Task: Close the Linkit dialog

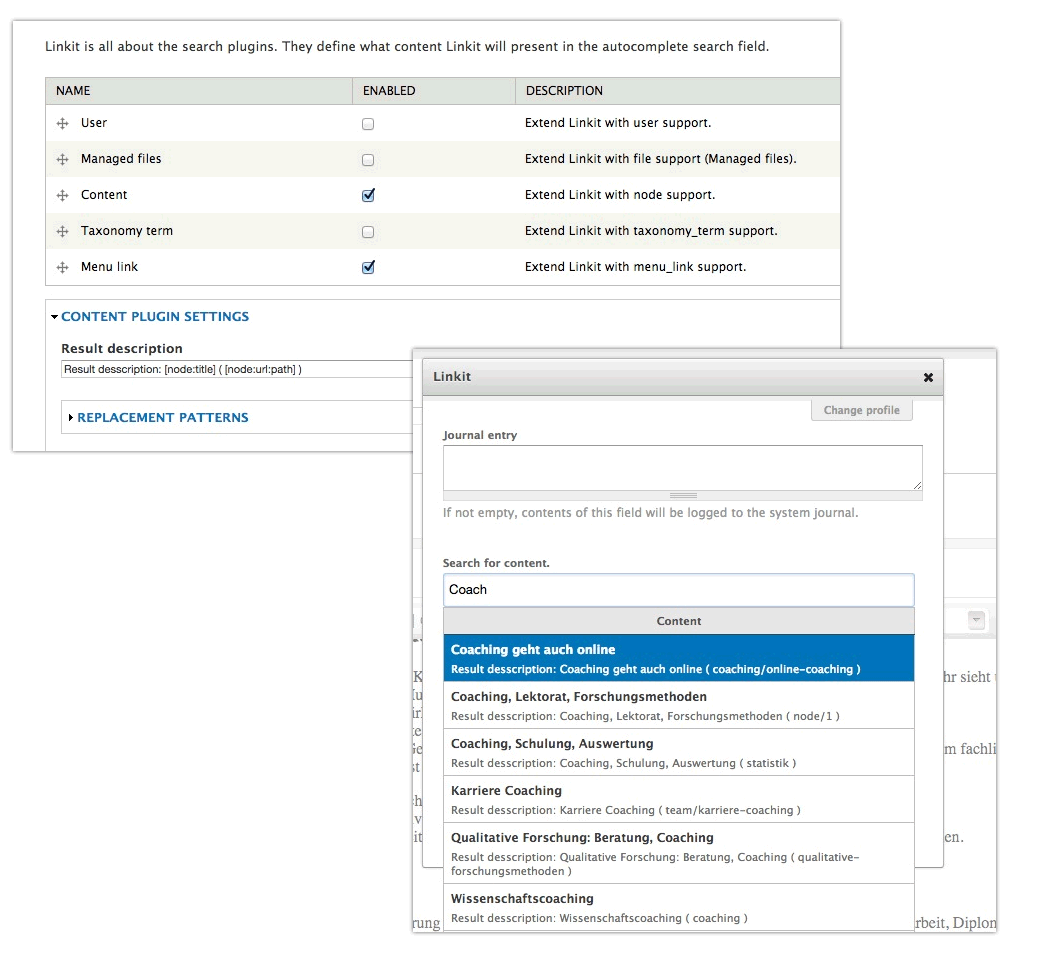Action: click(928, 377)
